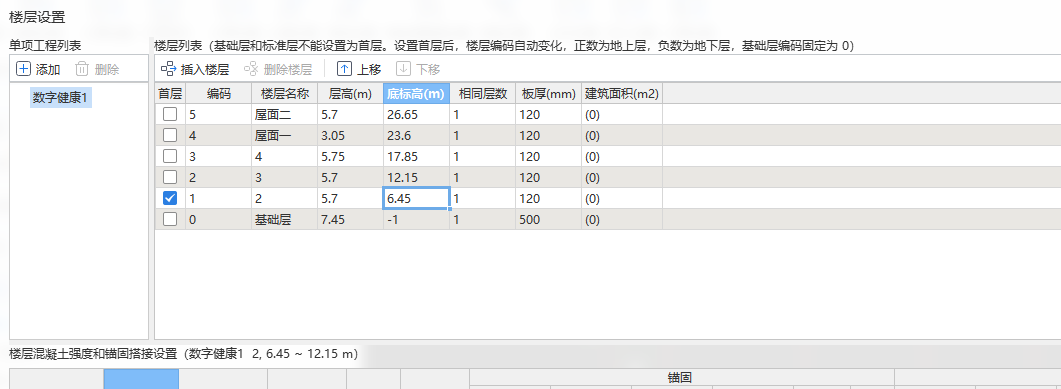Check 首层 box for floor 屋面二
Image resolution: width=1061 pixels, height=389 pixels.
(x=171, y=114)
